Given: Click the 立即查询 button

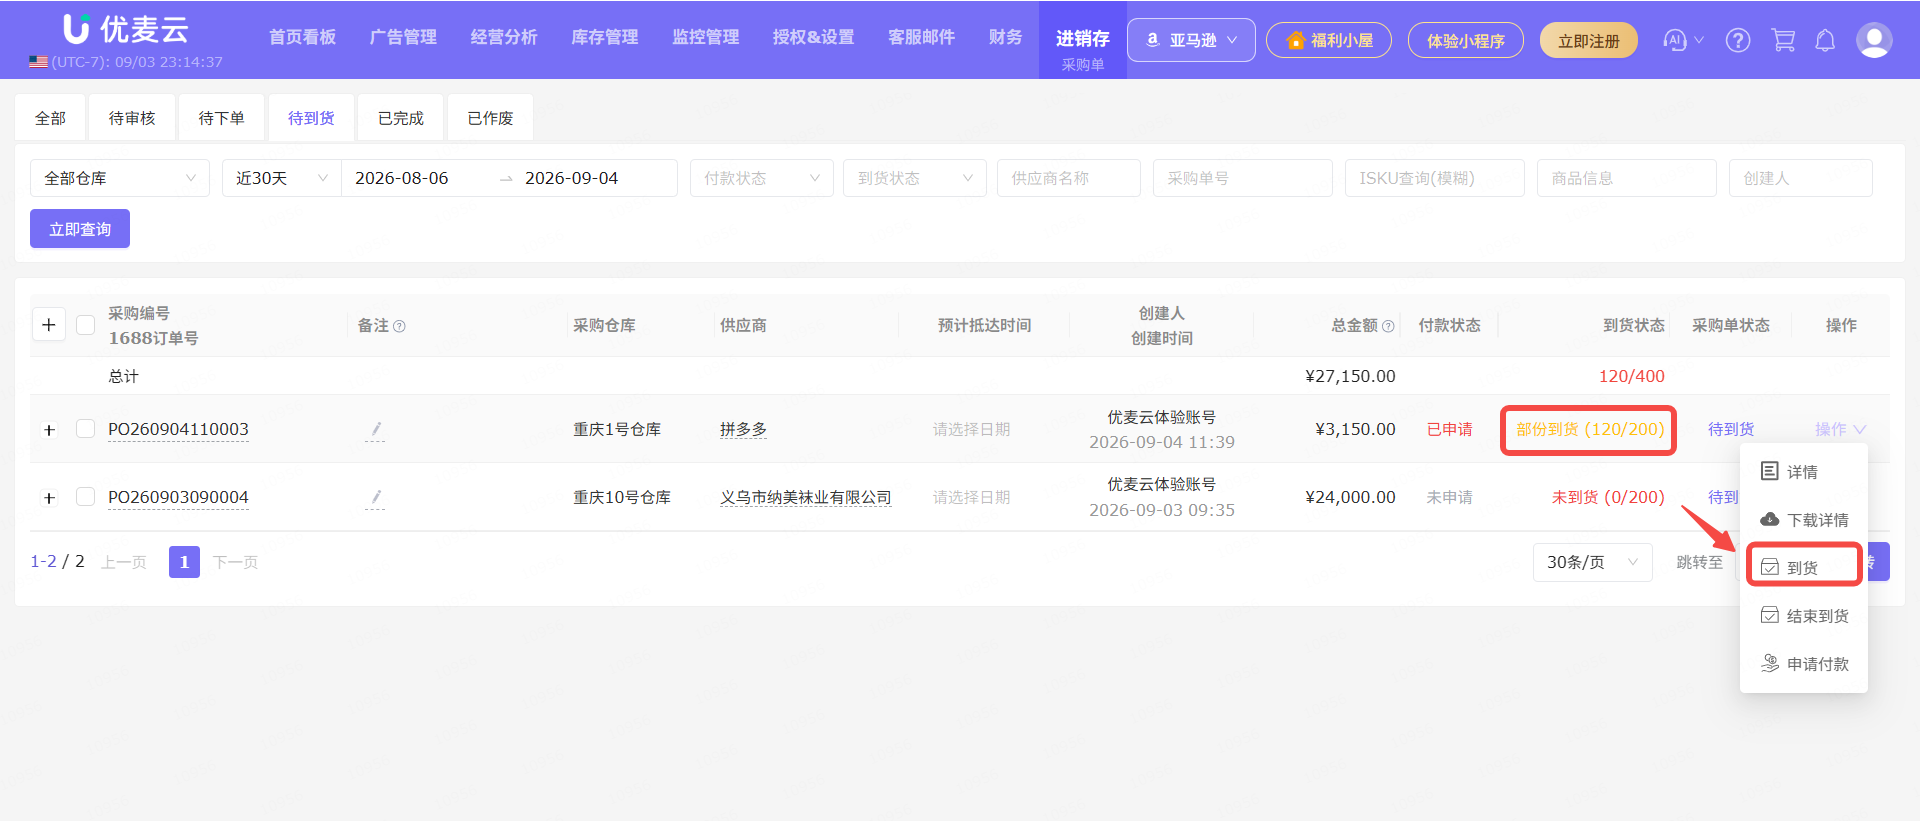Looking at the screenshot, I should [x=80, y=229].
